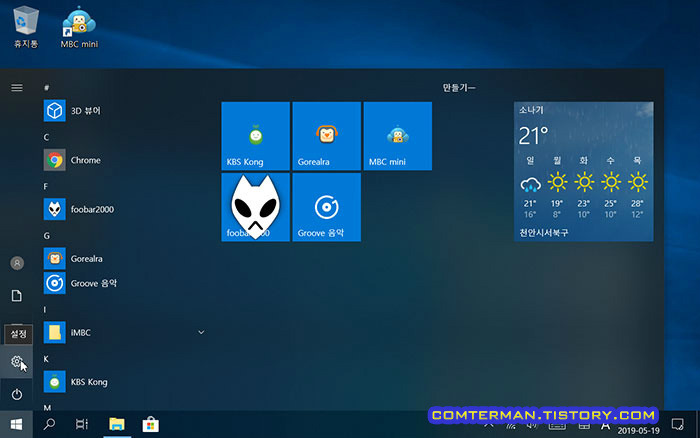Image resolution: width=700 pixels, height=438 pixels.
Task: Expand the Start menu hamburger button
Action: (17, 88)
